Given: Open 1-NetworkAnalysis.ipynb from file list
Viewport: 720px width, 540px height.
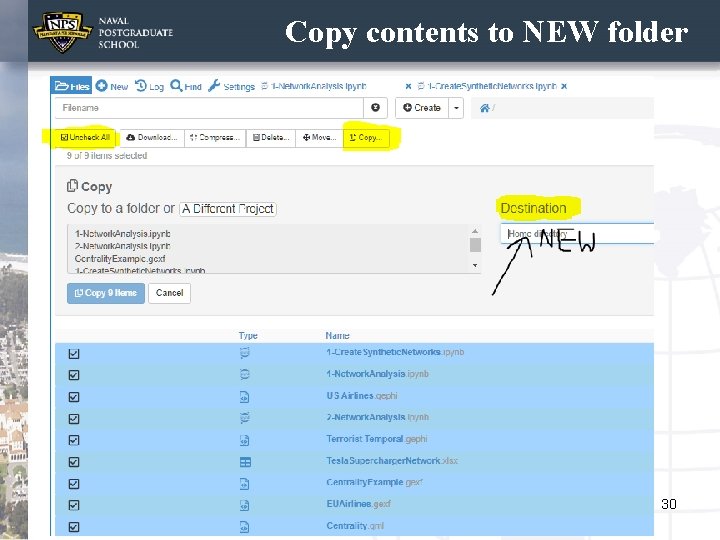Looking at the screenshot, I should 377,374.
